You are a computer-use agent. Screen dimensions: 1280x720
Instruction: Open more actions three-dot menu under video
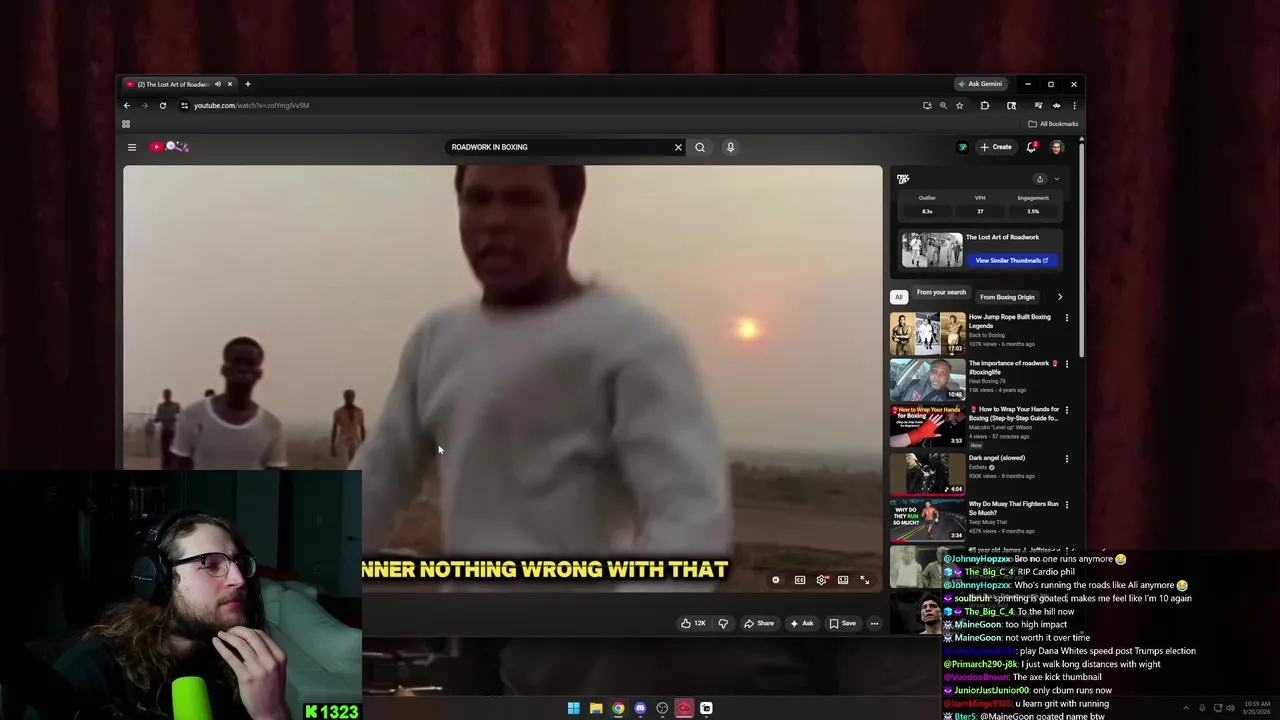(874, 623)
